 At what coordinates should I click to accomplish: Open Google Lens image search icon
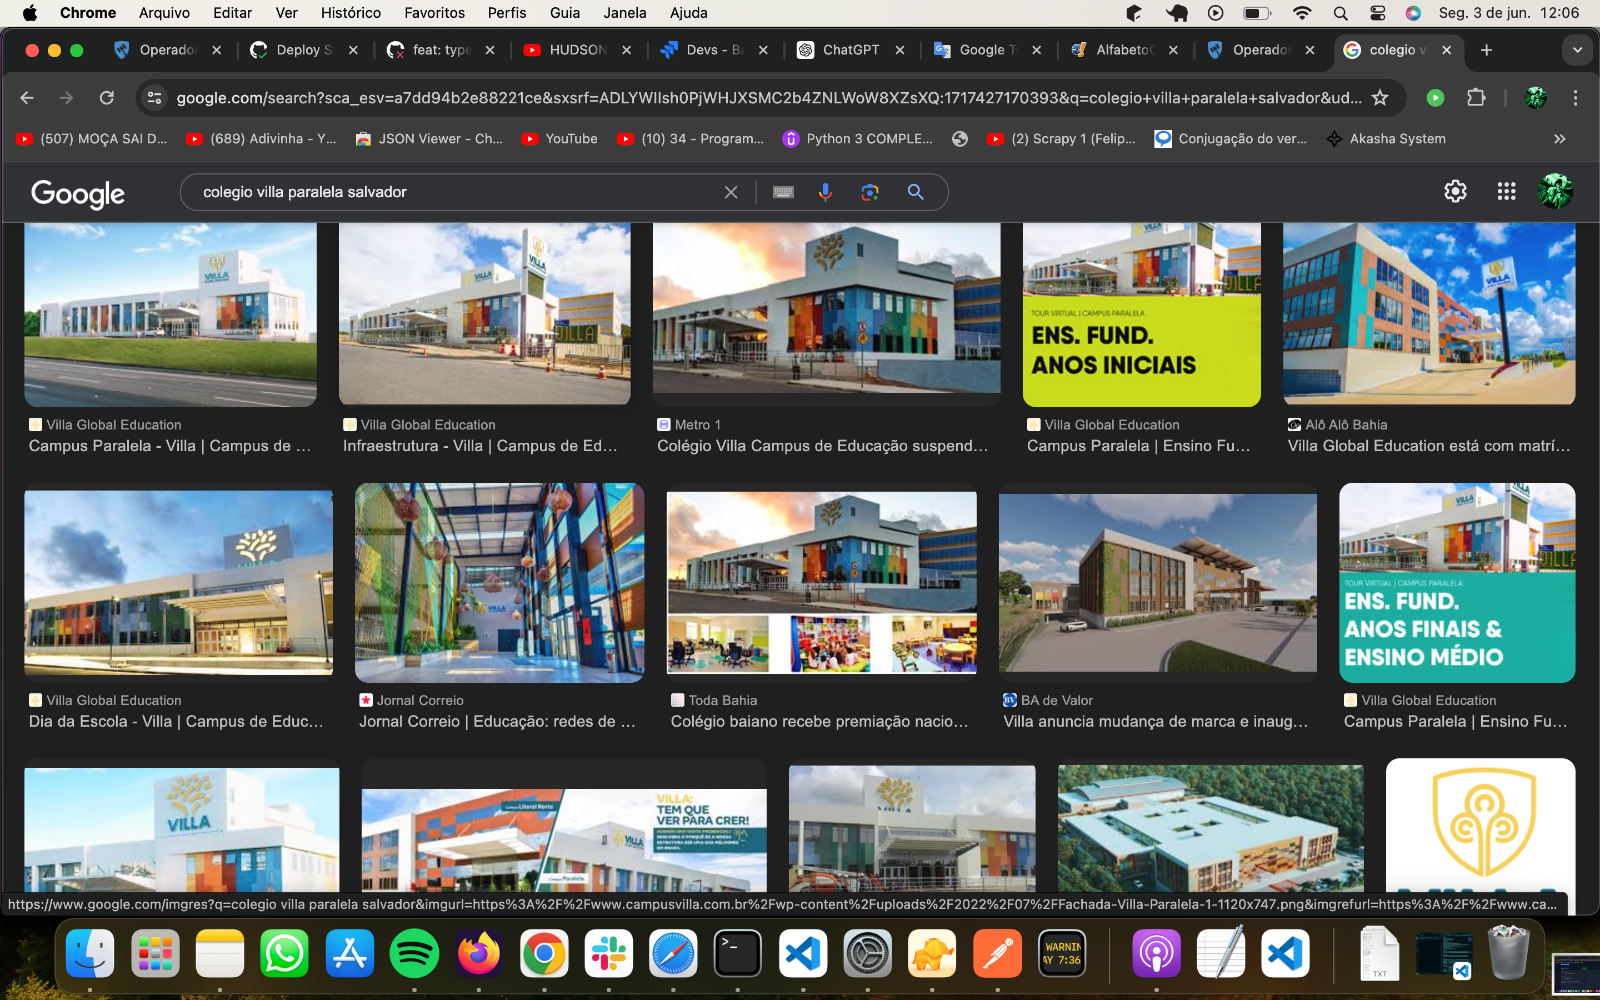[870, 192]
